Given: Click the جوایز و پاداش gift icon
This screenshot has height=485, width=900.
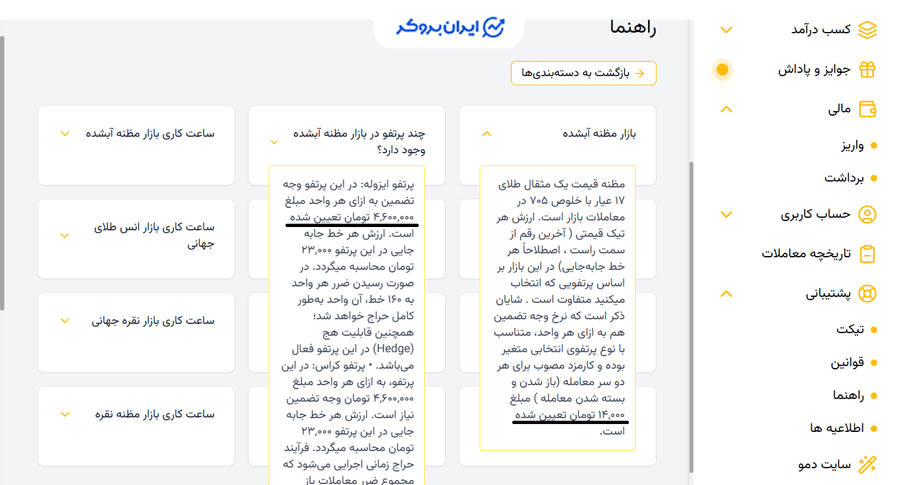Looking at the screenshot, I should 867,69.
